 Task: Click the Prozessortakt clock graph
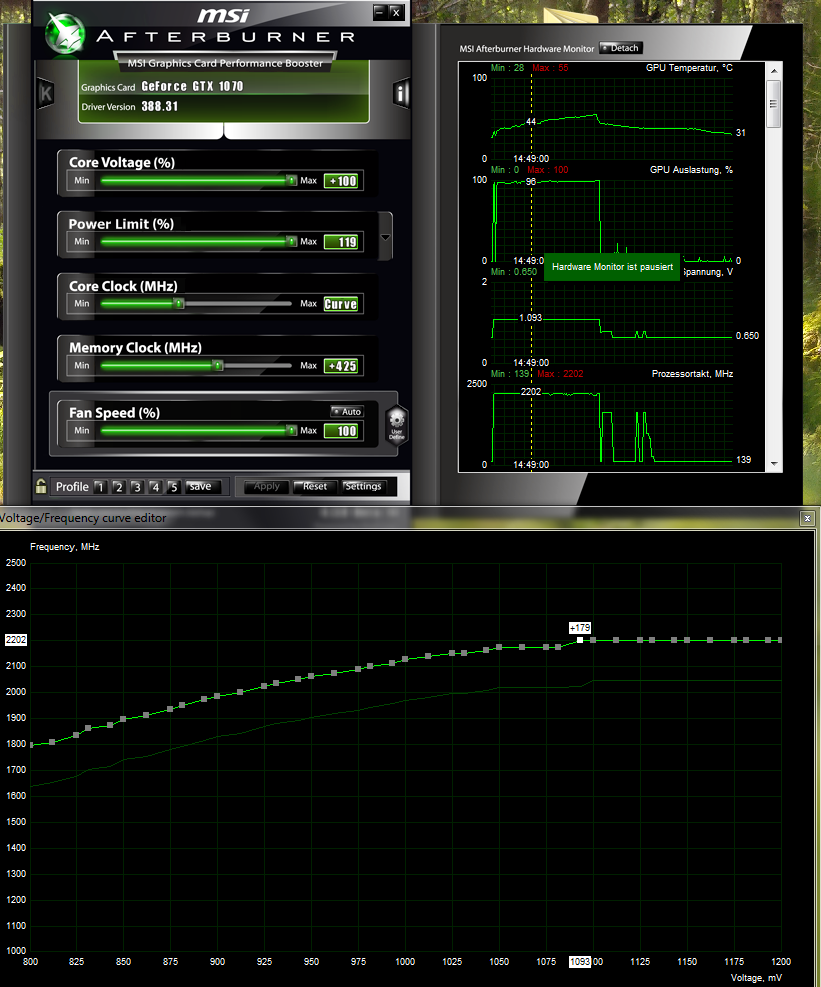pos(612,425)
